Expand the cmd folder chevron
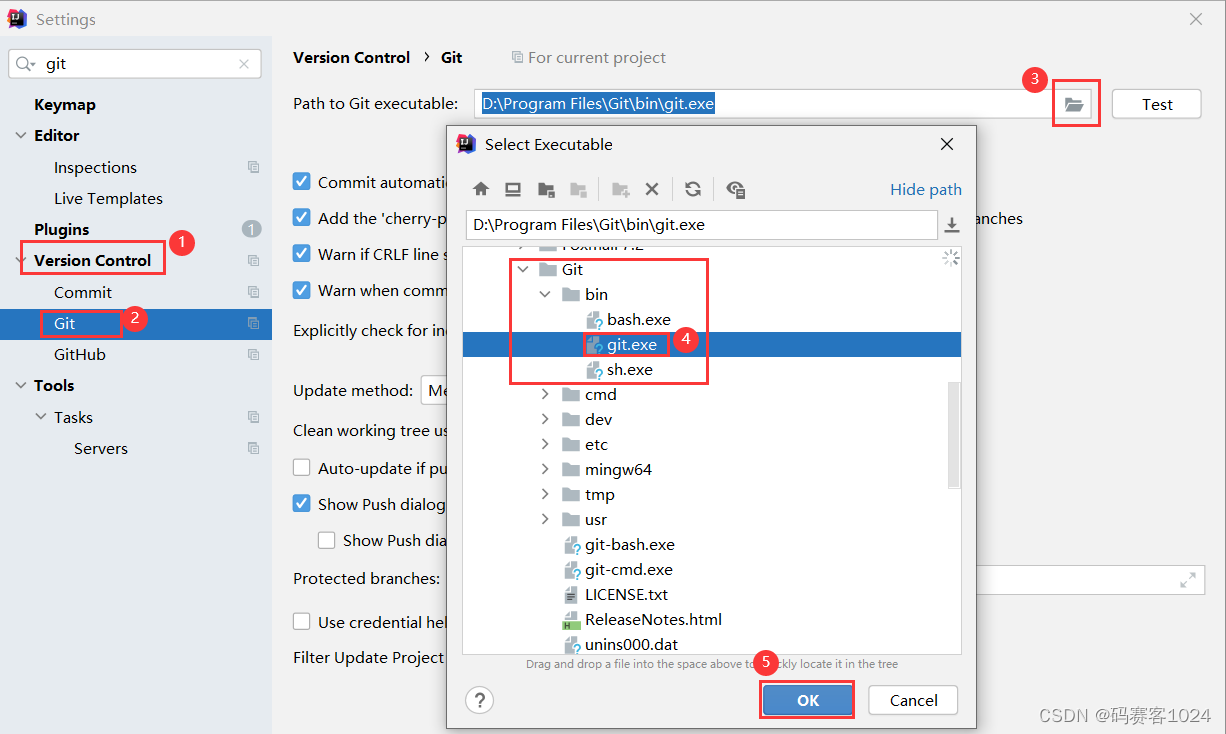The image size is (1226, 734). (x=545, y=394)
